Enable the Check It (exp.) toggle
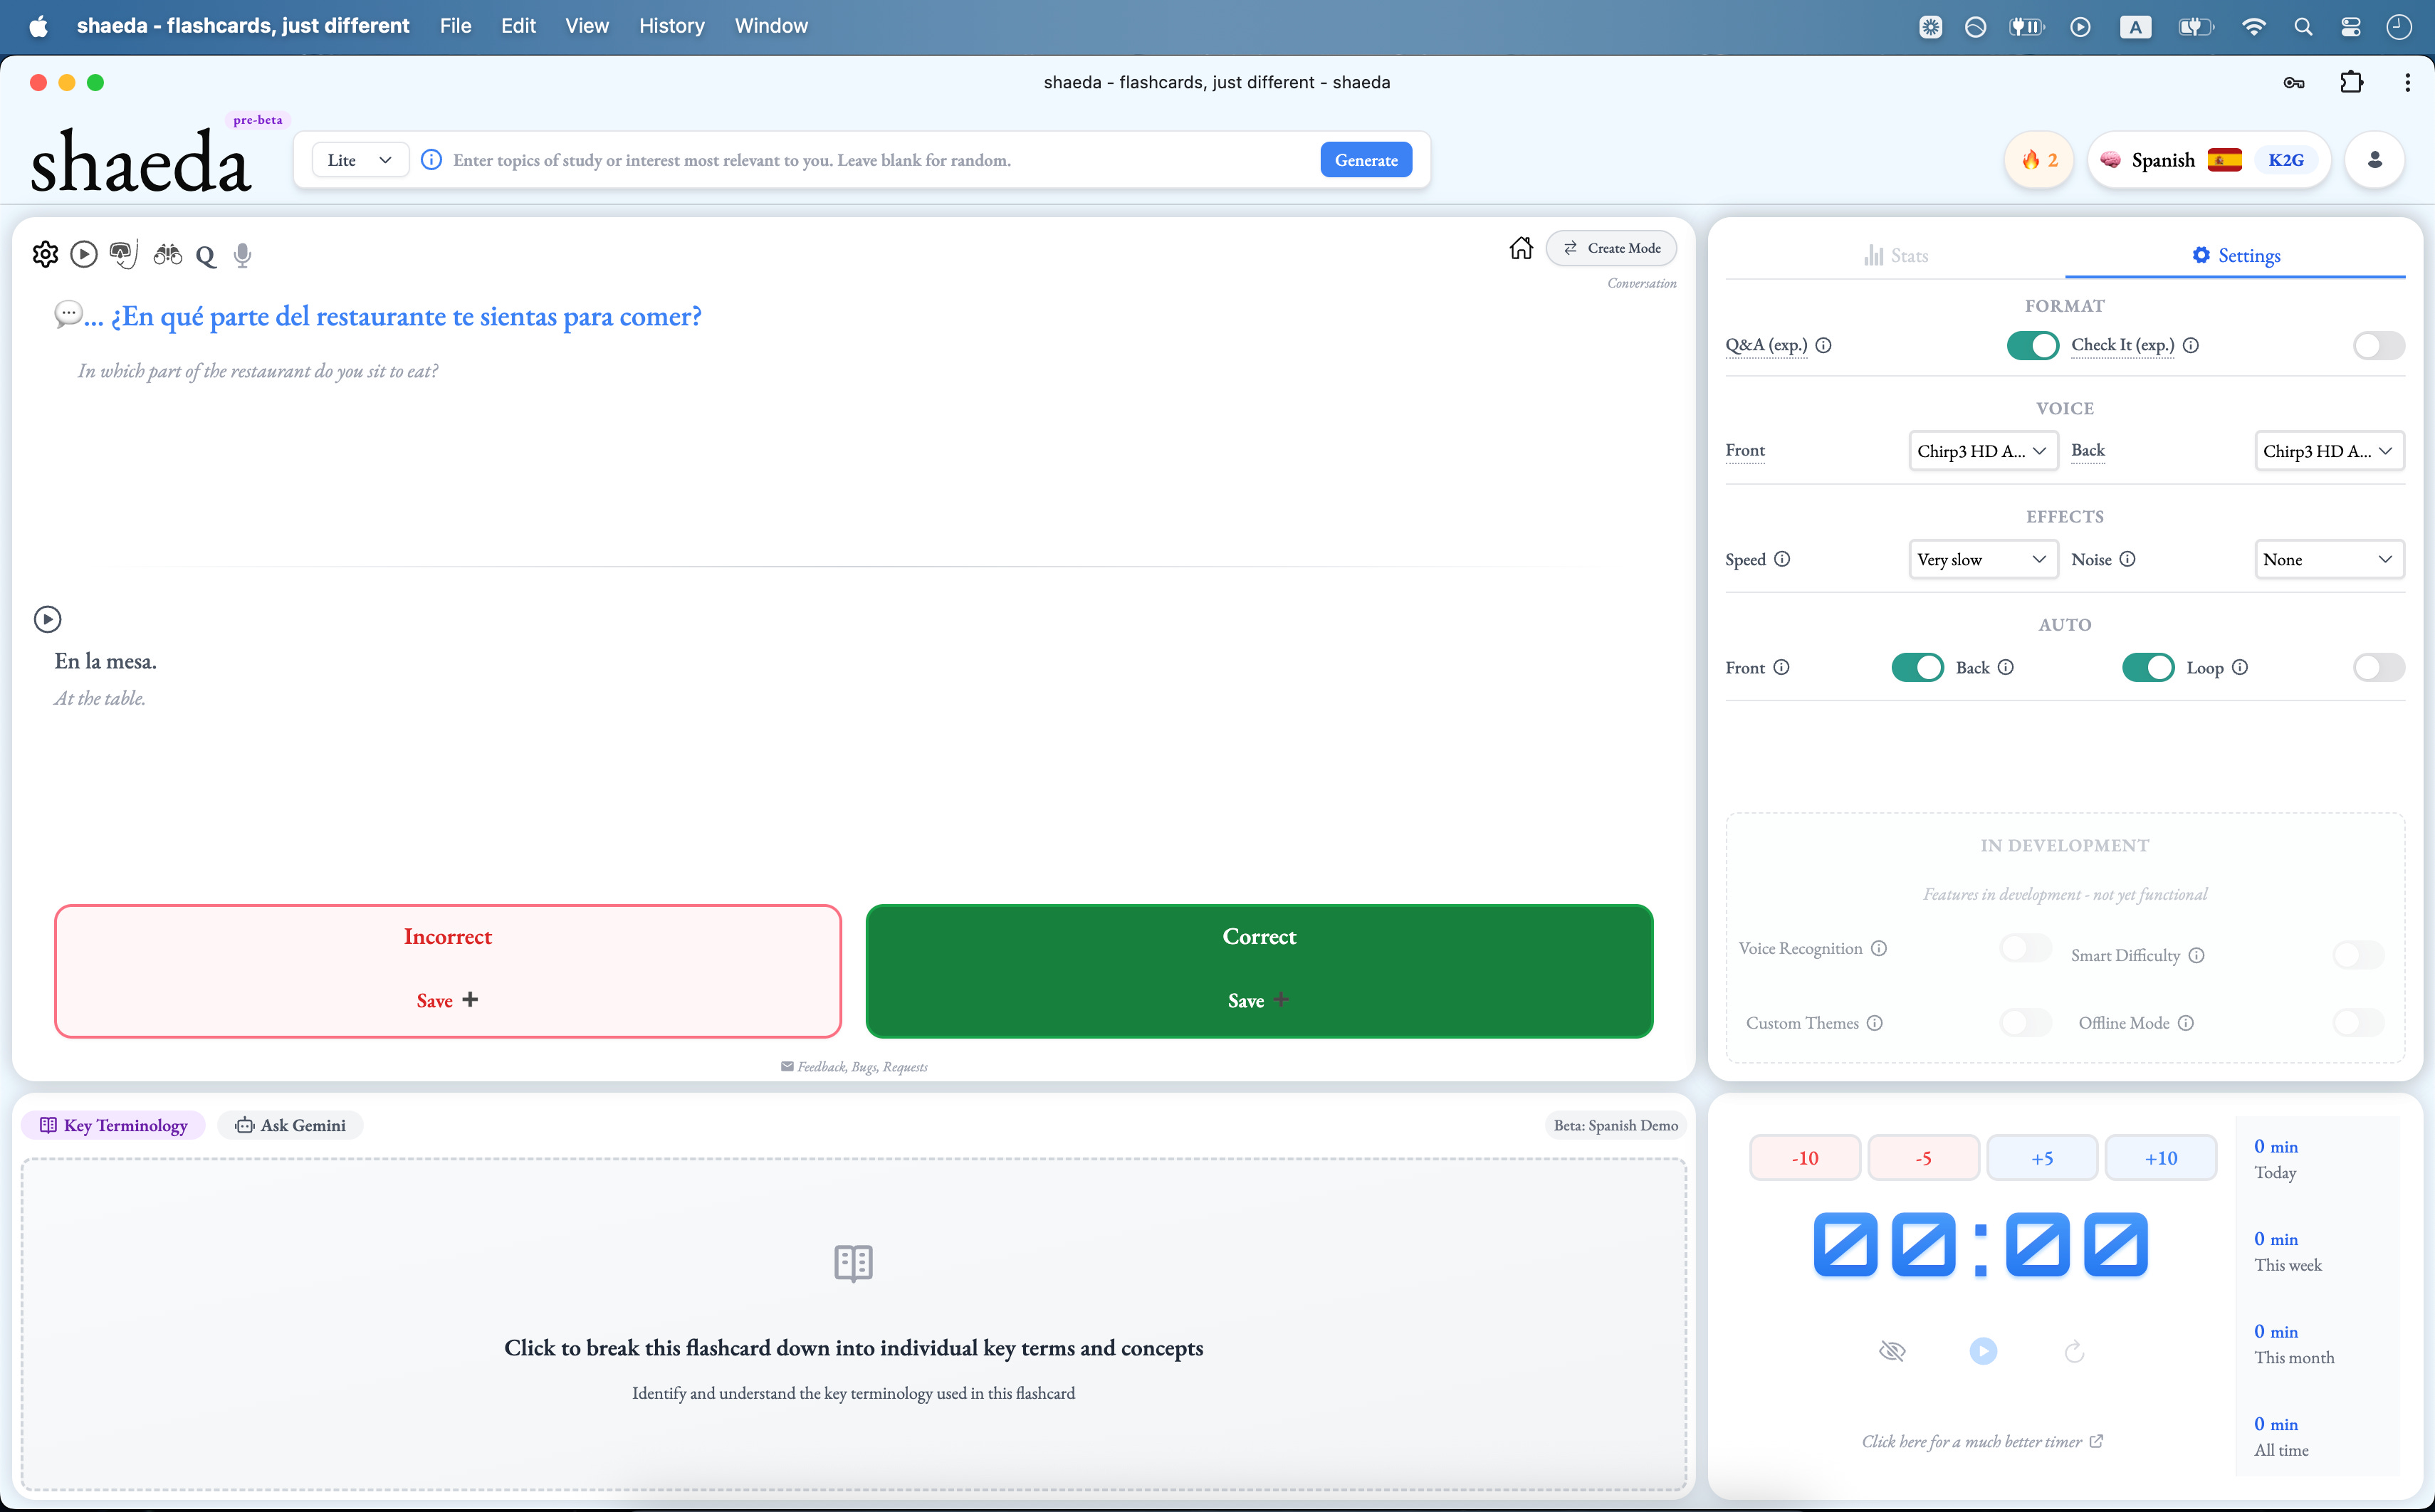Image resolution: width=2435 pixels, height=1512 pixels. [x=2377, y=345]
